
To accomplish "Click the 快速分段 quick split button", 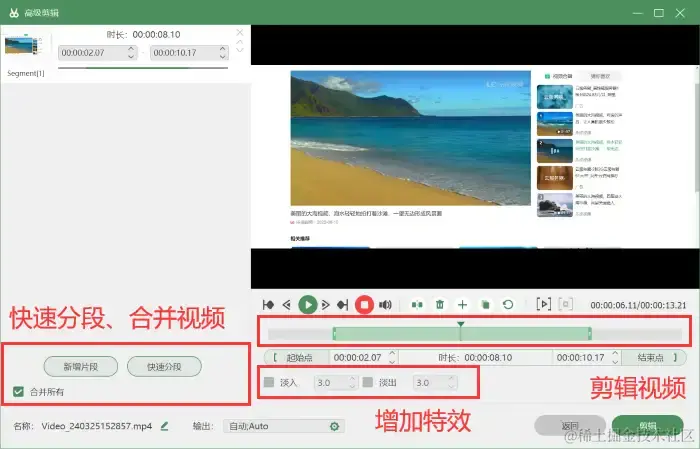I will click(164, 367).
